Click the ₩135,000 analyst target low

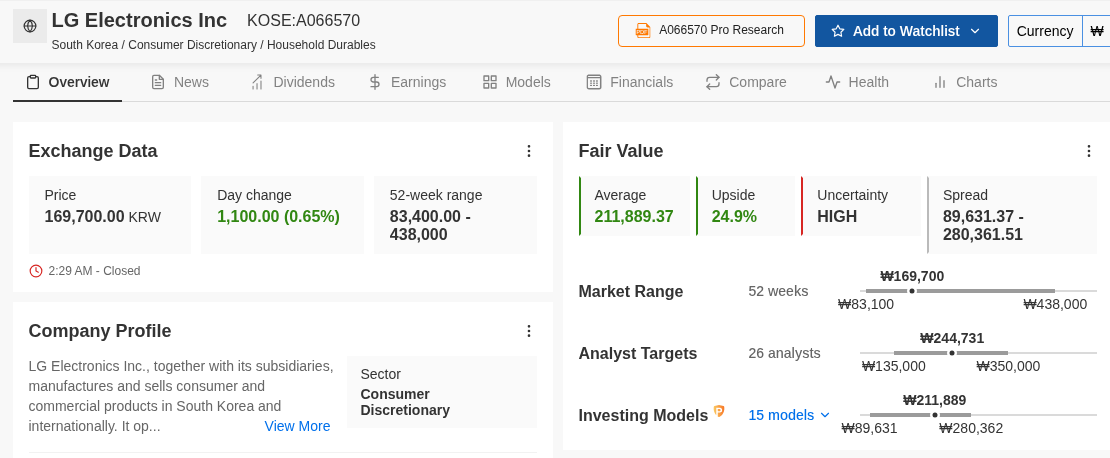click(893, 366)
